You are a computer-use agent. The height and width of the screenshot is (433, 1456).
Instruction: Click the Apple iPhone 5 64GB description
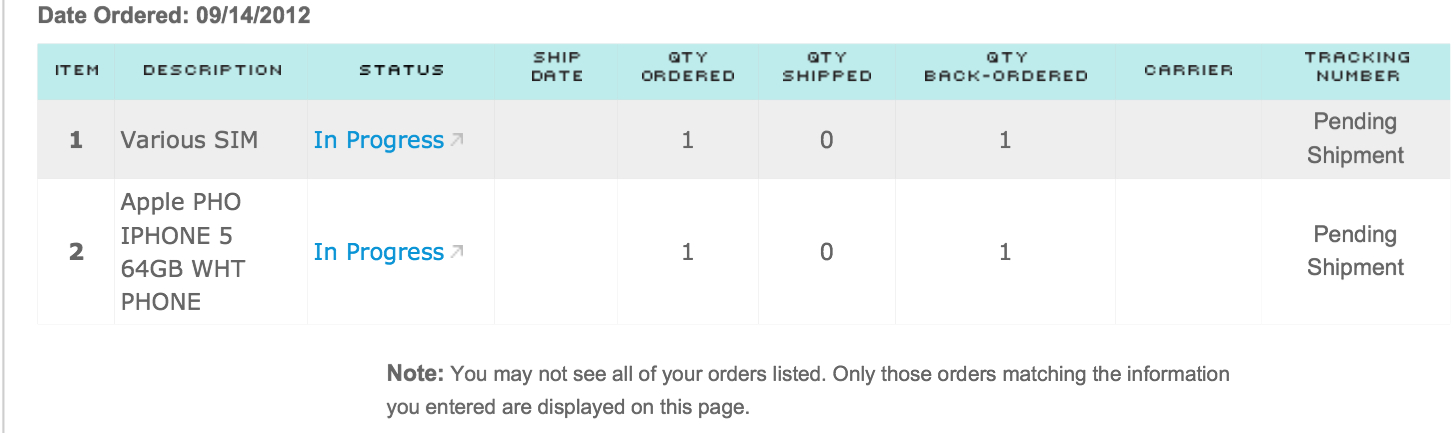point(183,252)
